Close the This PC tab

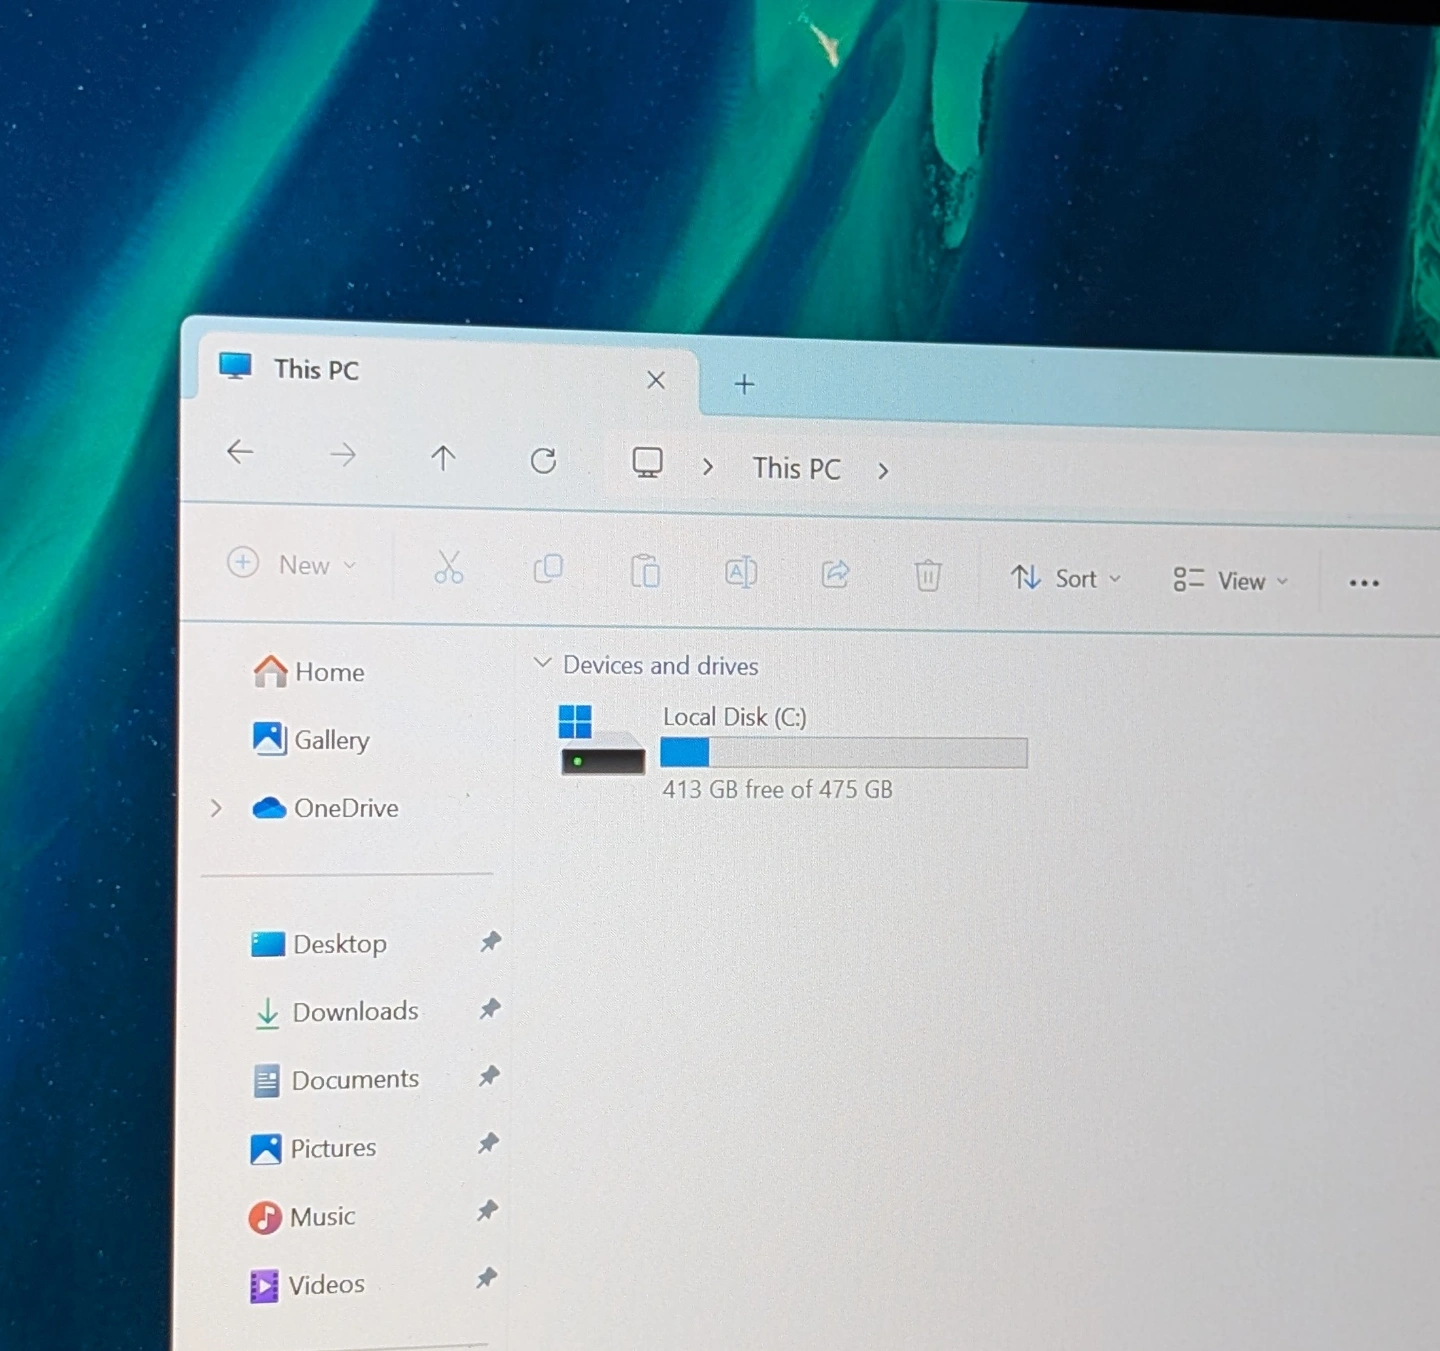(x=656, y=380)
